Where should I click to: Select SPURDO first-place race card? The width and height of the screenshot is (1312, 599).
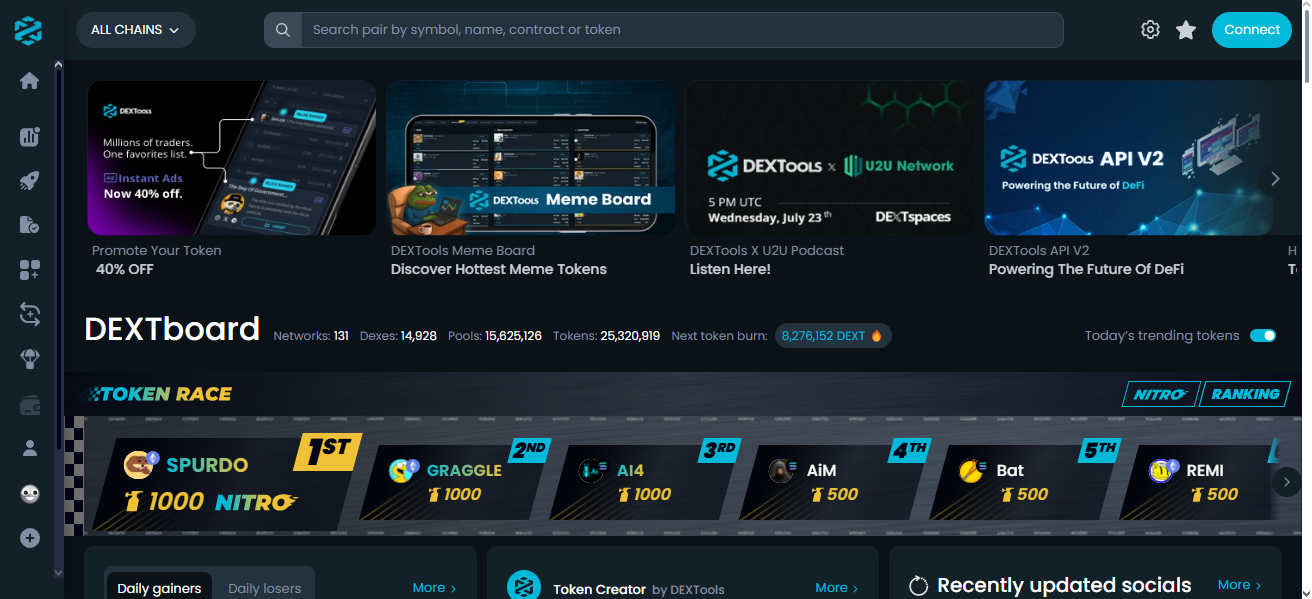pos(225,483)
